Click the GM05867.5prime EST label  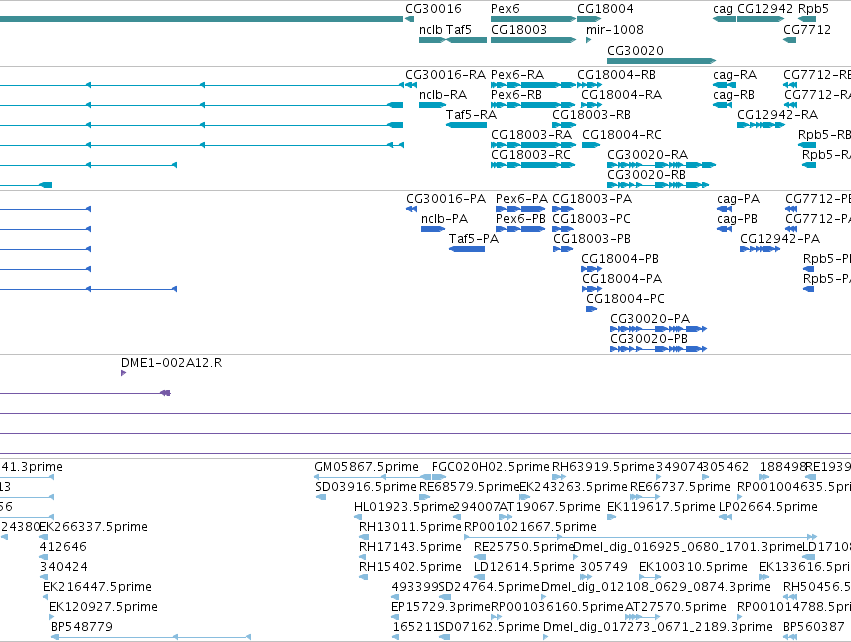tap(366, 467)
